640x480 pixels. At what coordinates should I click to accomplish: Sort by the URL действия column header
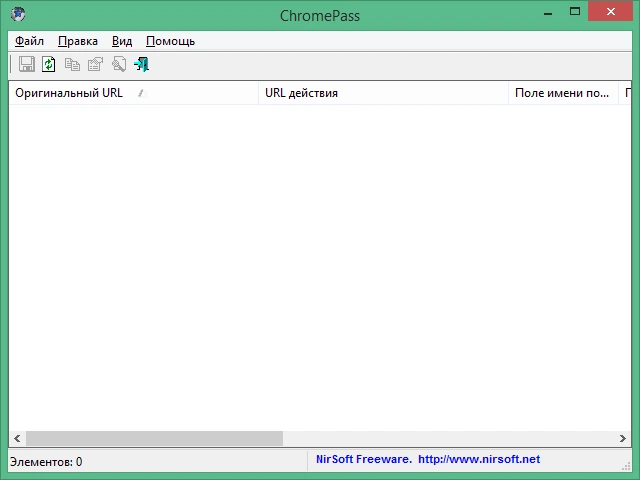point(383,93)
